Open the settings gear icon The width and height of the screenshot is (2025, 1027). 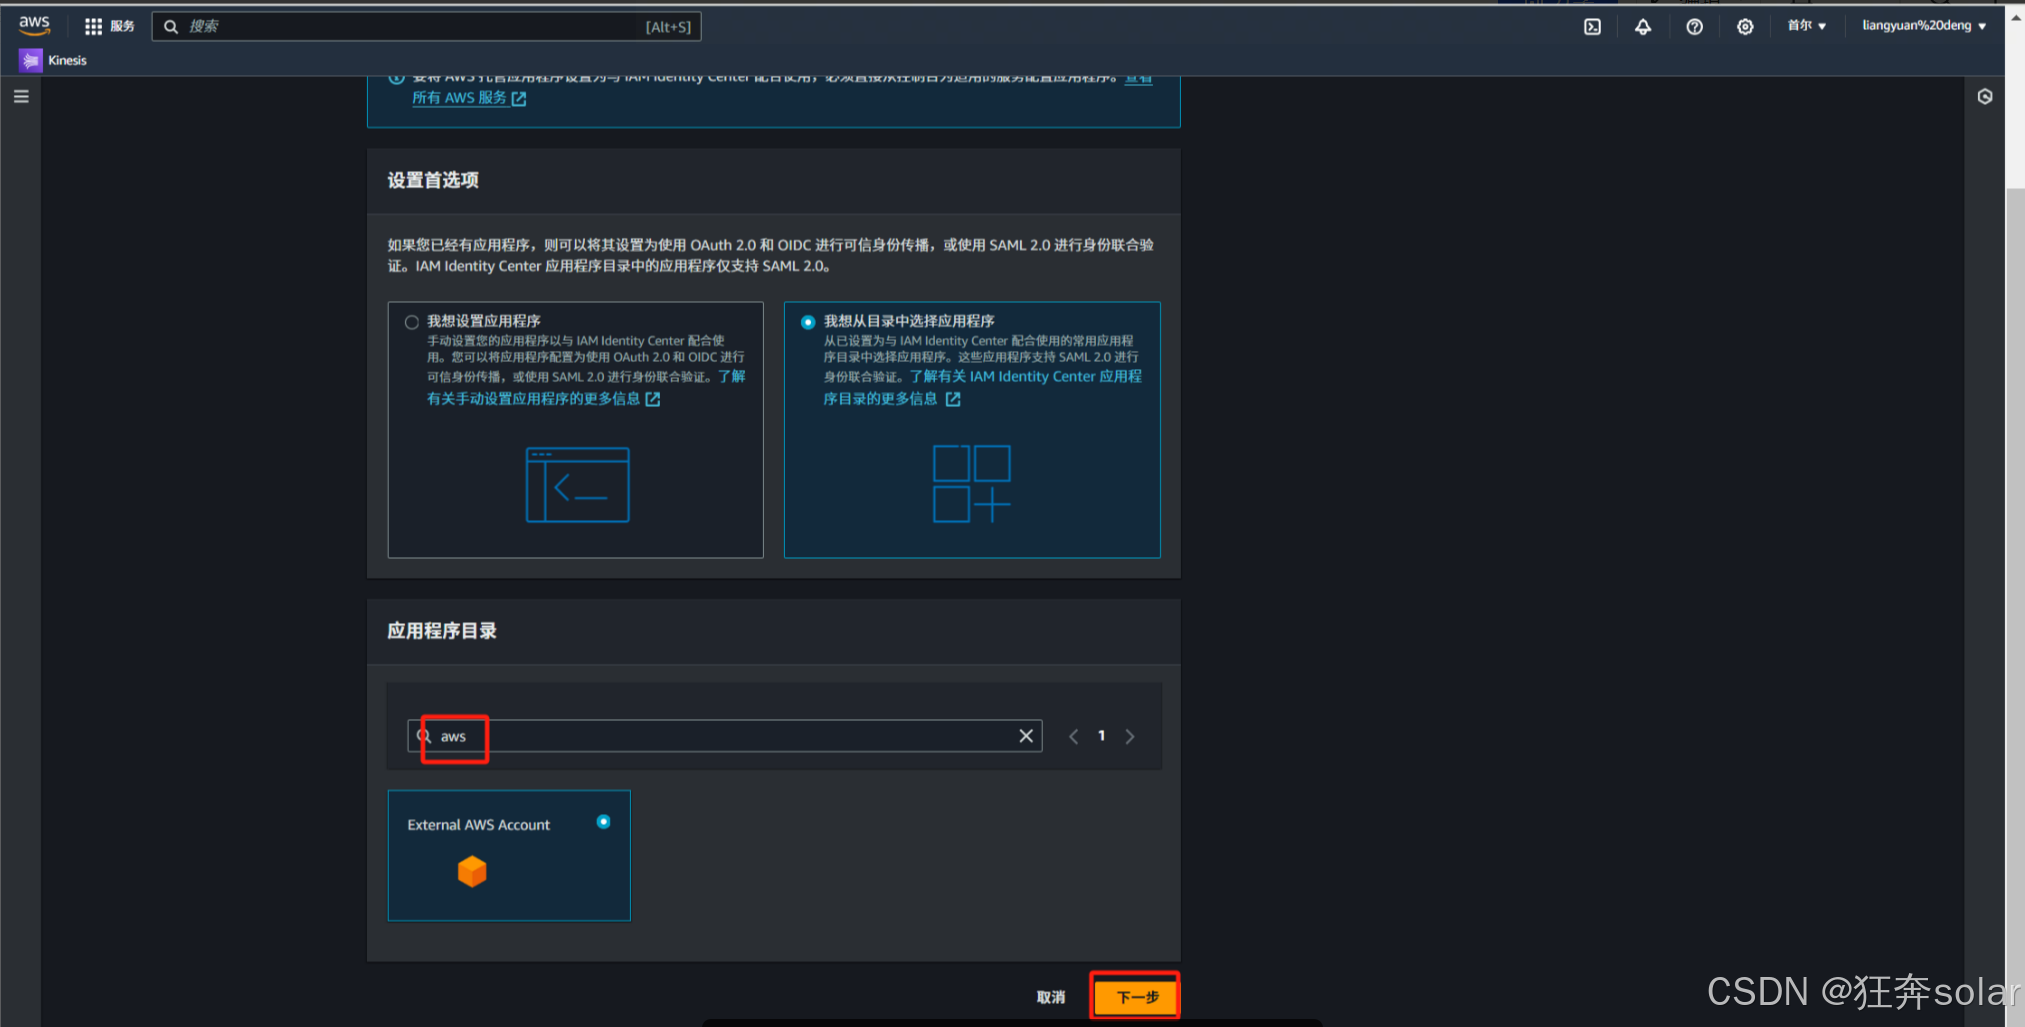[x=1745, y=27]
